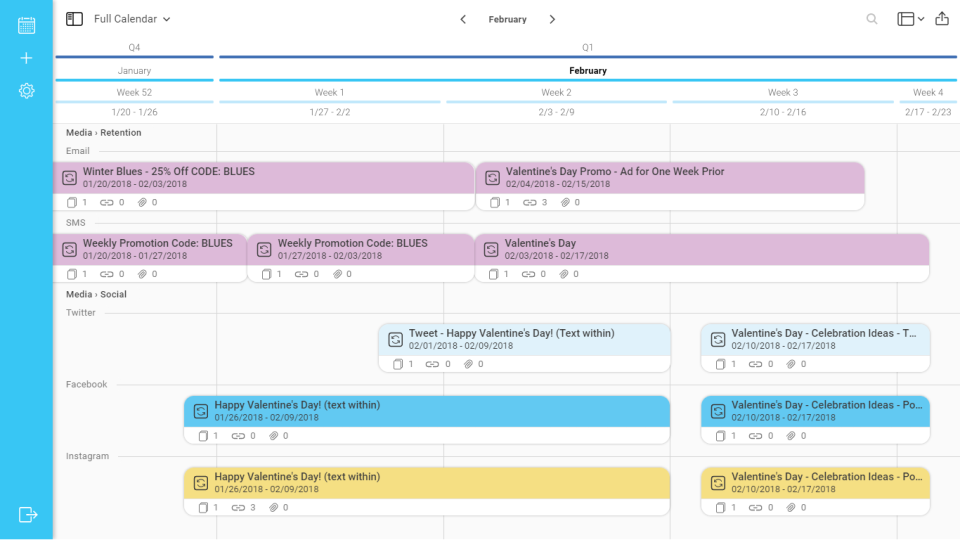The image size is (960, 540).
Task: Open the layout view dropdown
Action: [x=910, y=19]
